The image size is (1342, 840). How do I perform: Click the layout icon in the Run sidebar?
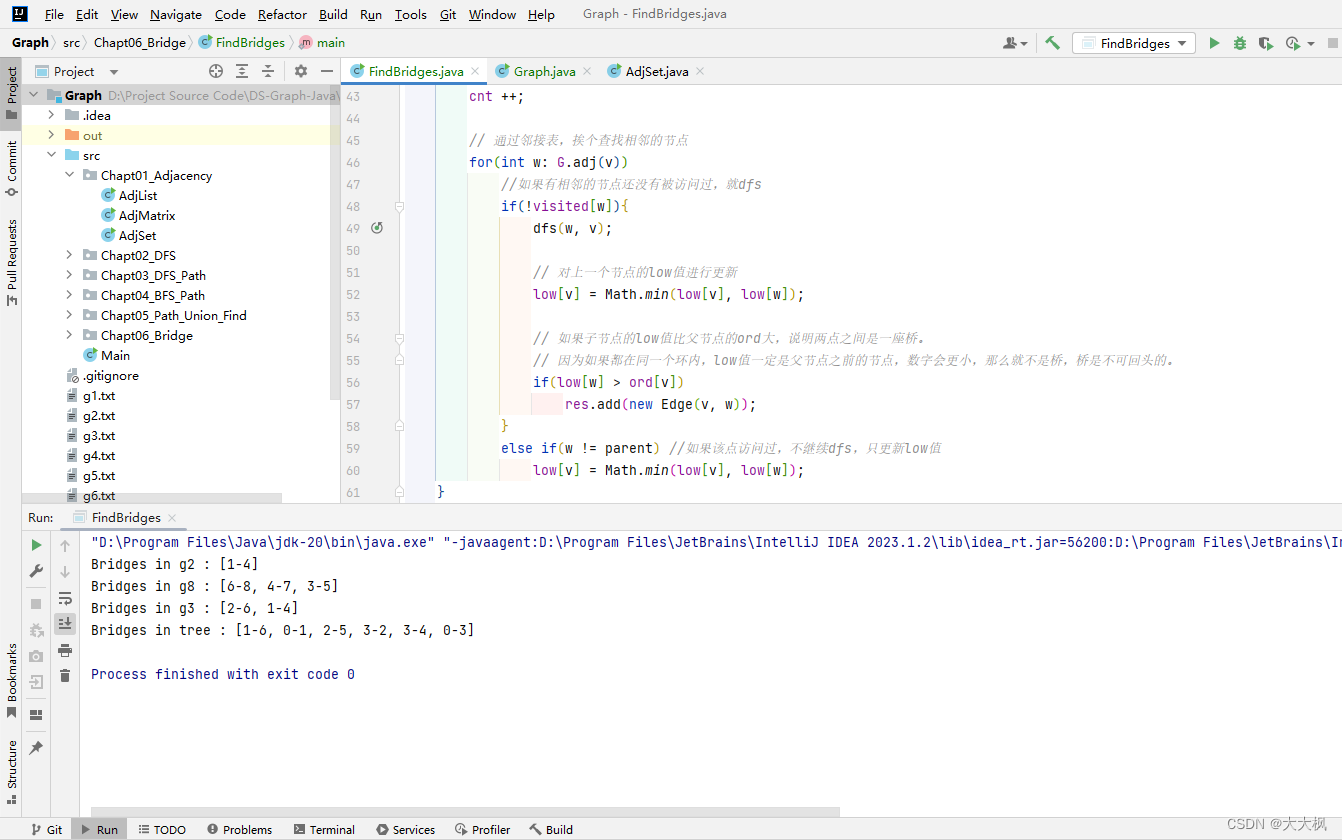tap(36, 715)
